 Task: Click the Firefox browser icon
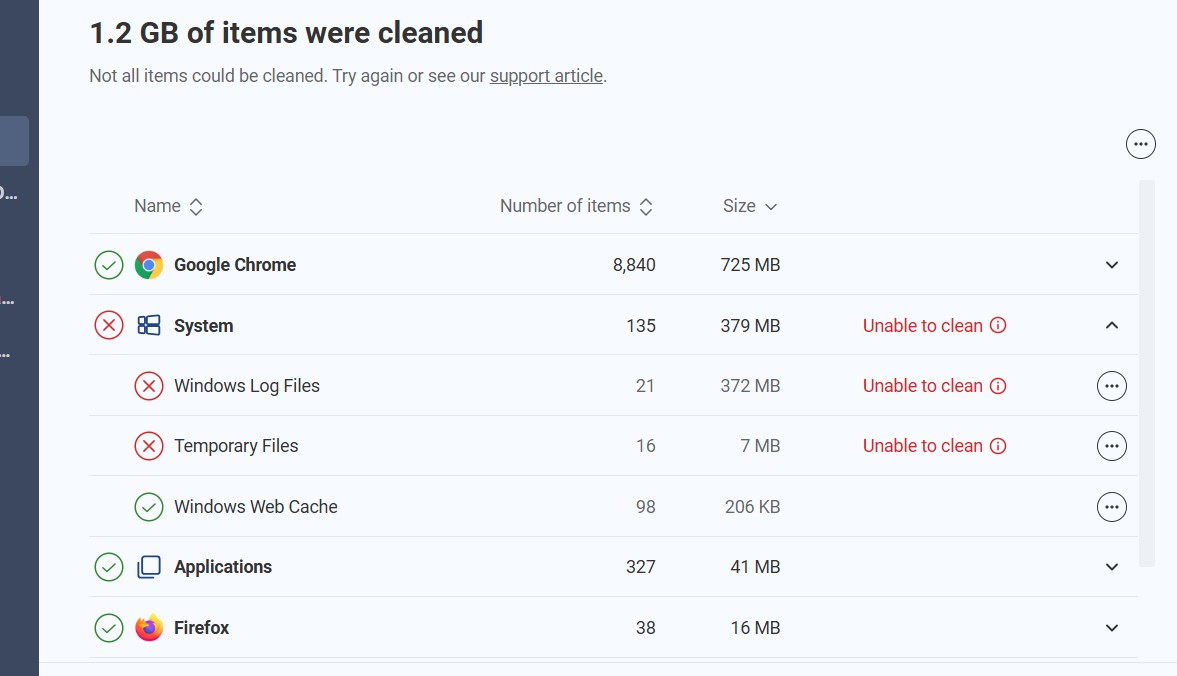coord(149,628)
